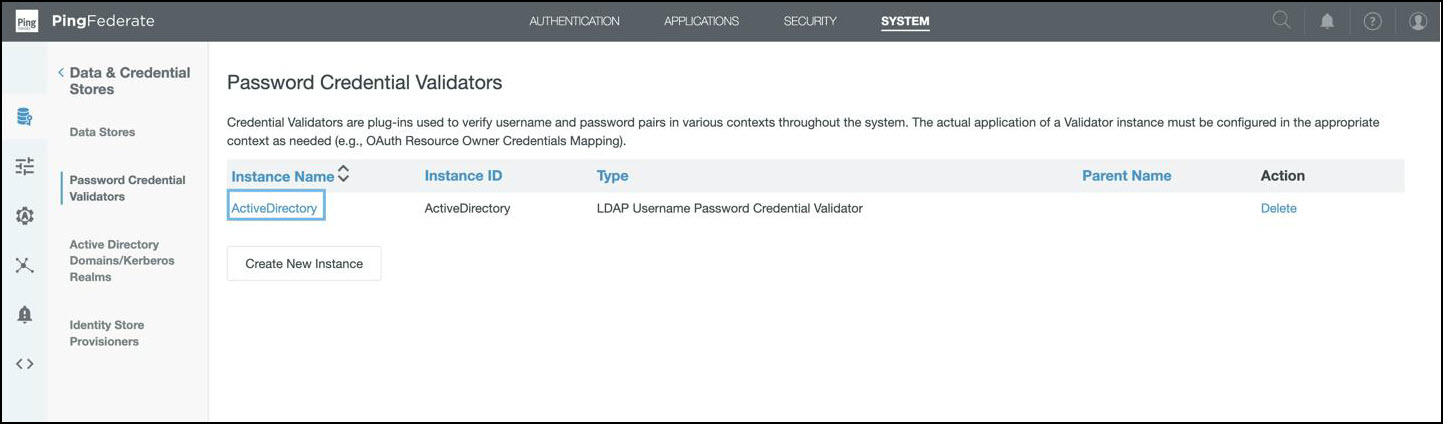Image resolution: width=1443 pixels, height=424 pixels.
Task: Open the search magnifier icon
Action: [x=1281, y=21]
